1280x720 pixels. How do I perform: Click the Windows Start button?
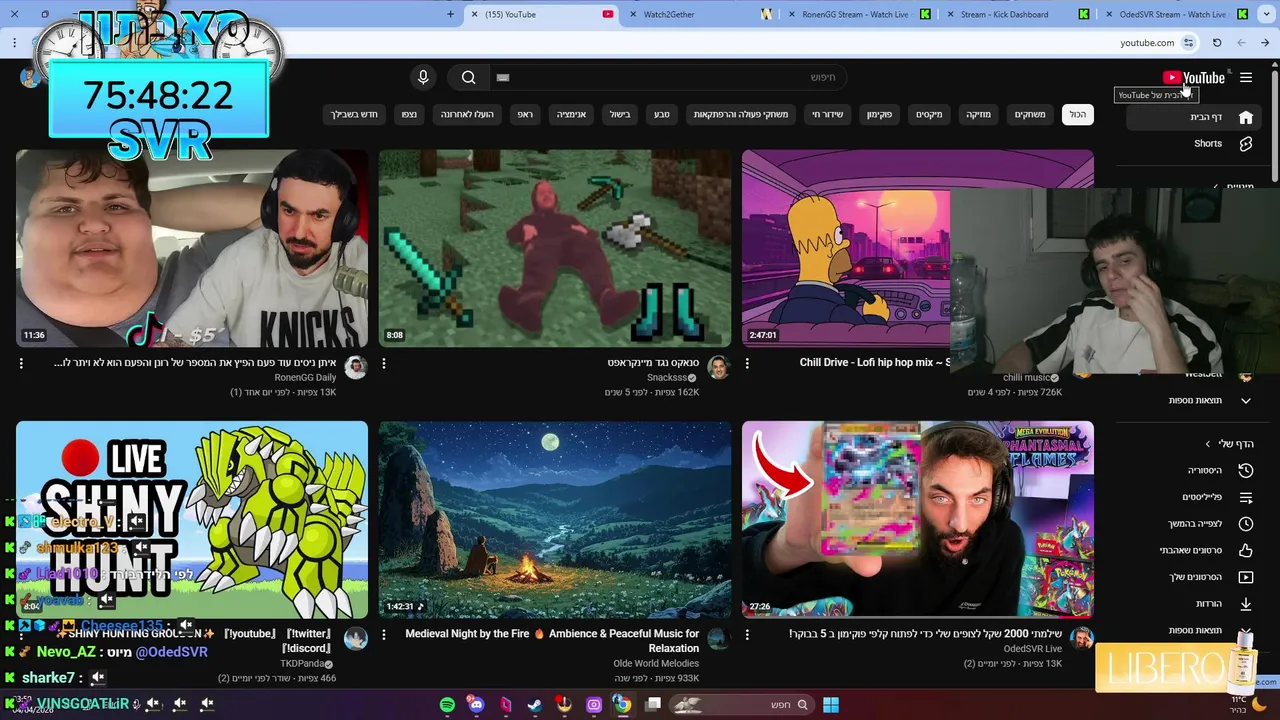pyautogui.click(x=831, y=705)
